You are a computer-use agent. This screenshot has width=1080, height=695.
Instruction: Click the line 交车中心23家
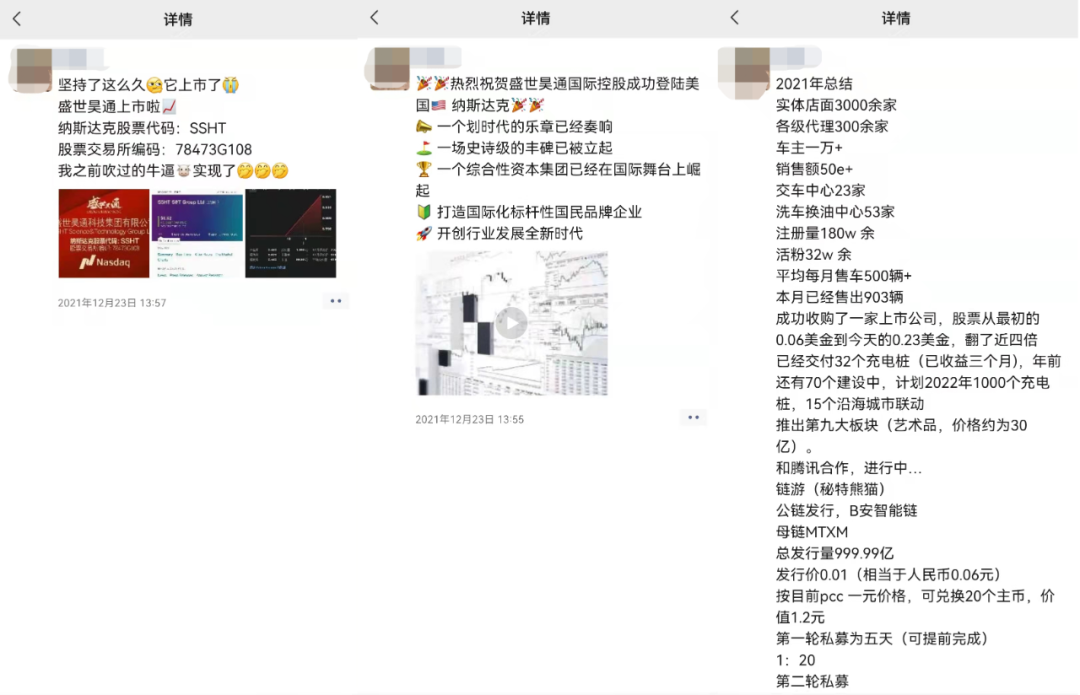820,191
